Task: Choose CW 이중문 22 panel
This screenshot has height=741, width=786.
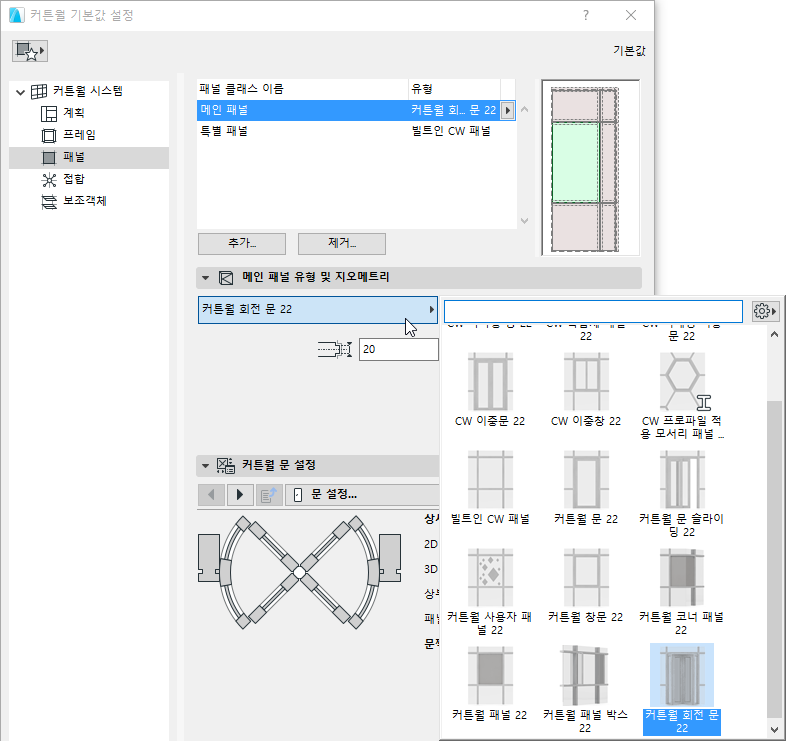Action: click(490, 390)
